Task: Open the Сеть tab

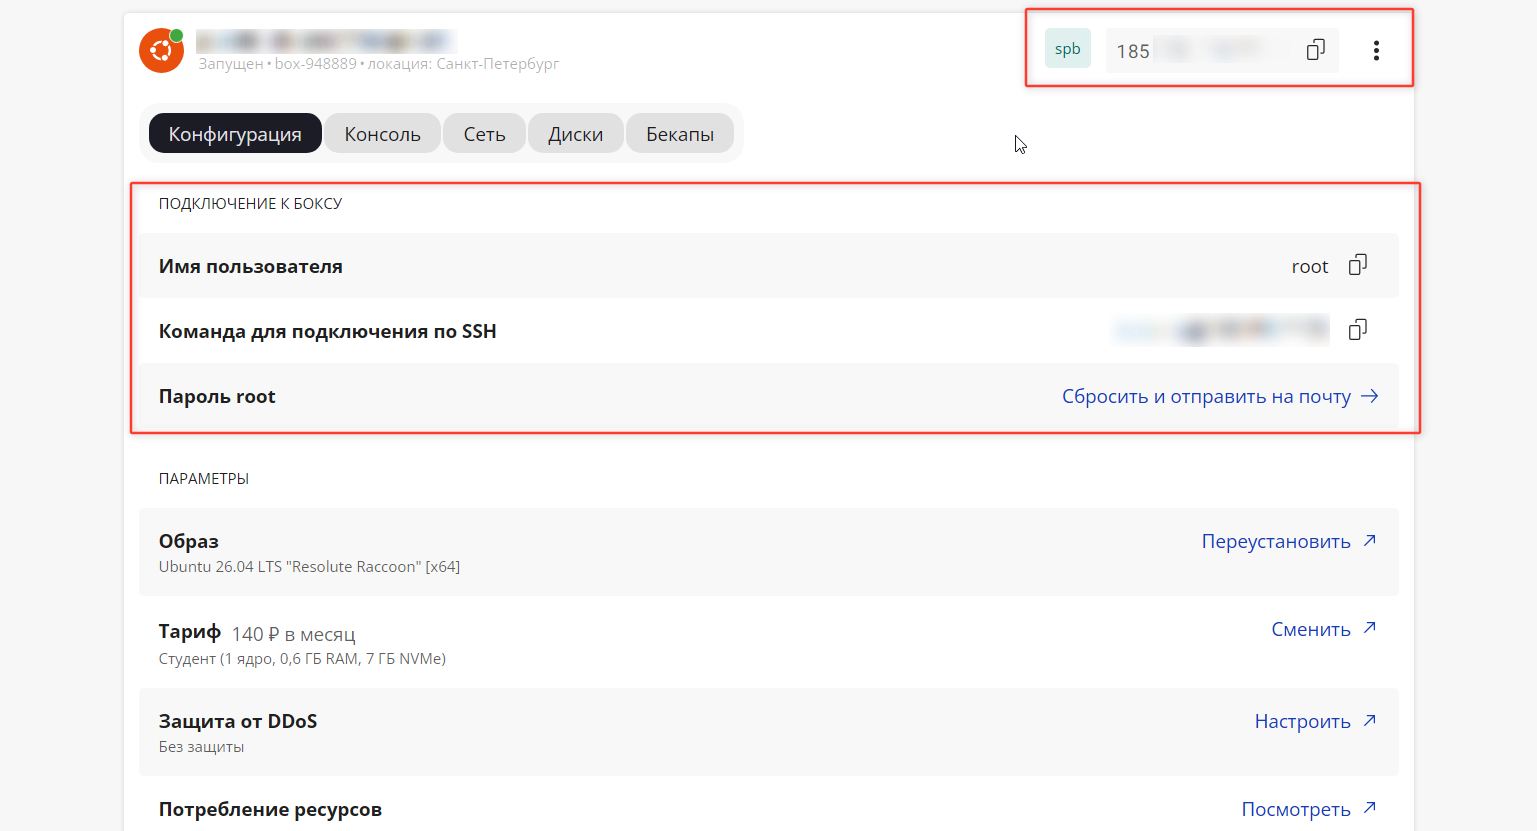Action: click(484, 134)
